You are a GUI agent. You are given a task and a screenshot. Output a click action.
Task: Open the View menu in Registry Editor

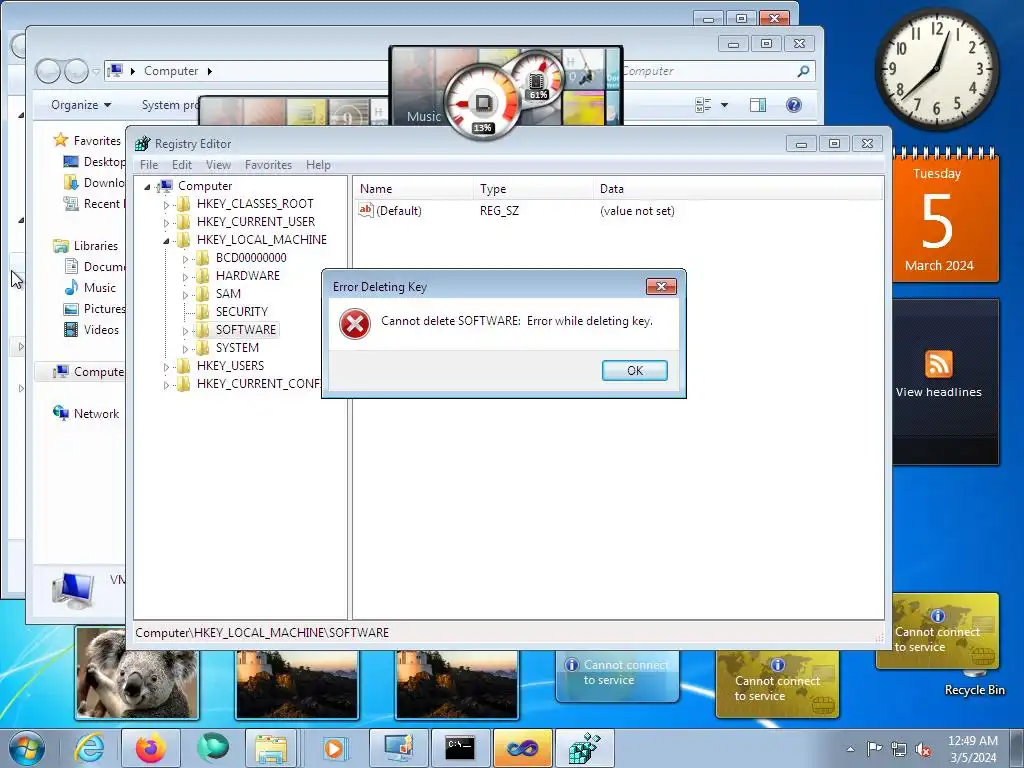tap(218, 165)
